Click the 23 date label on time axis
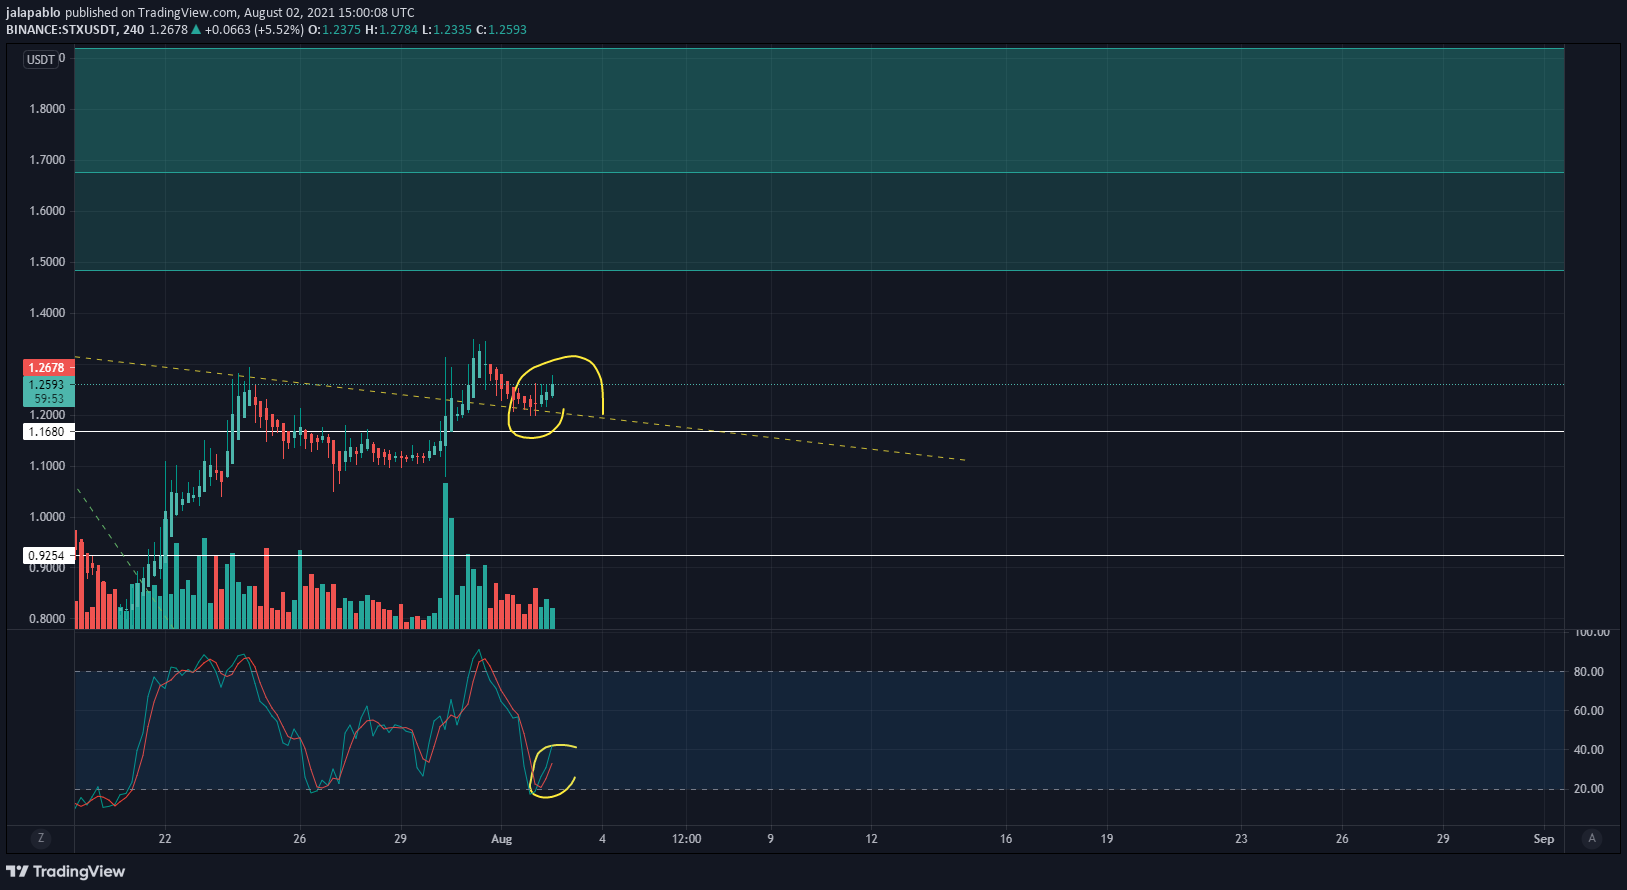 pos(1241,839)
